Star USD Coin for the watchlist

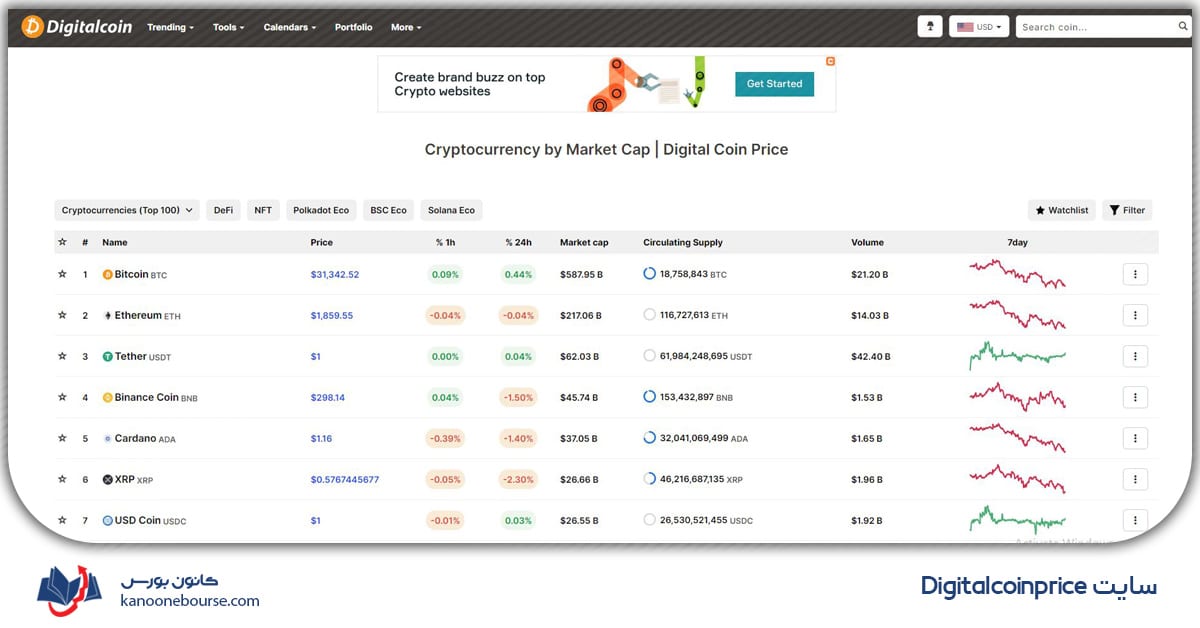62,521
